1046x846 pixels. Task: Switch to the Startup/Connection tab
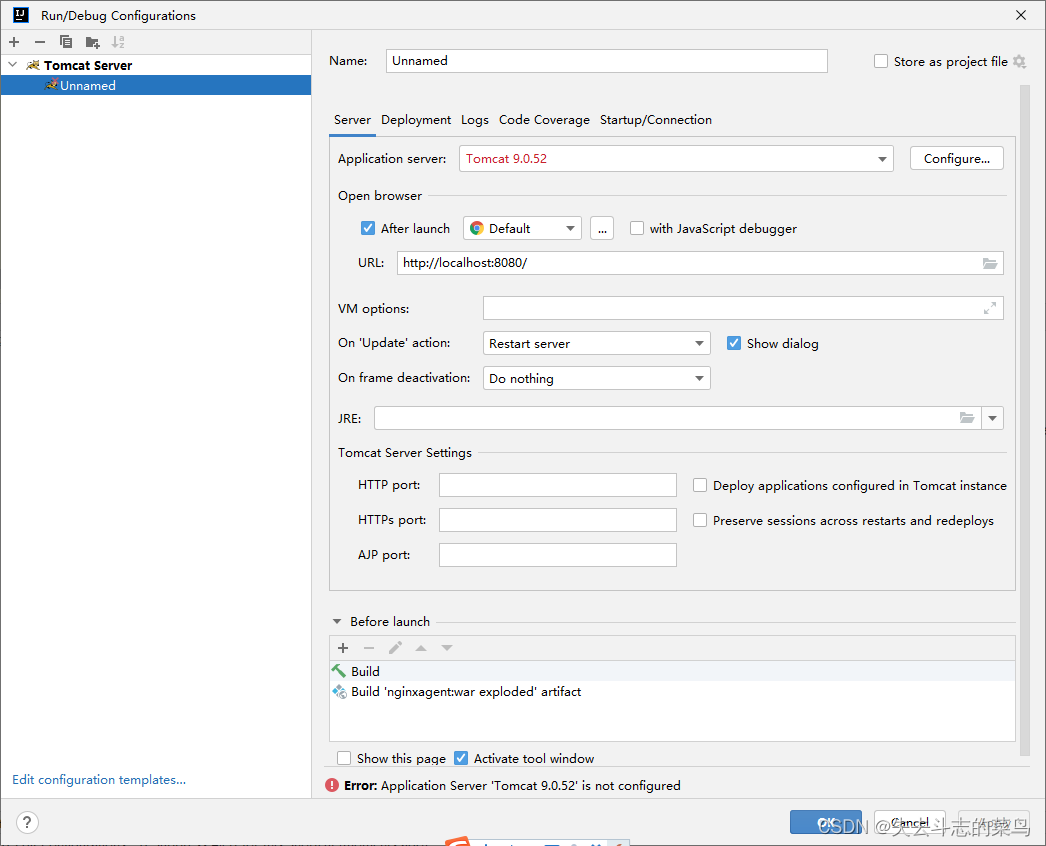[655, 119]
